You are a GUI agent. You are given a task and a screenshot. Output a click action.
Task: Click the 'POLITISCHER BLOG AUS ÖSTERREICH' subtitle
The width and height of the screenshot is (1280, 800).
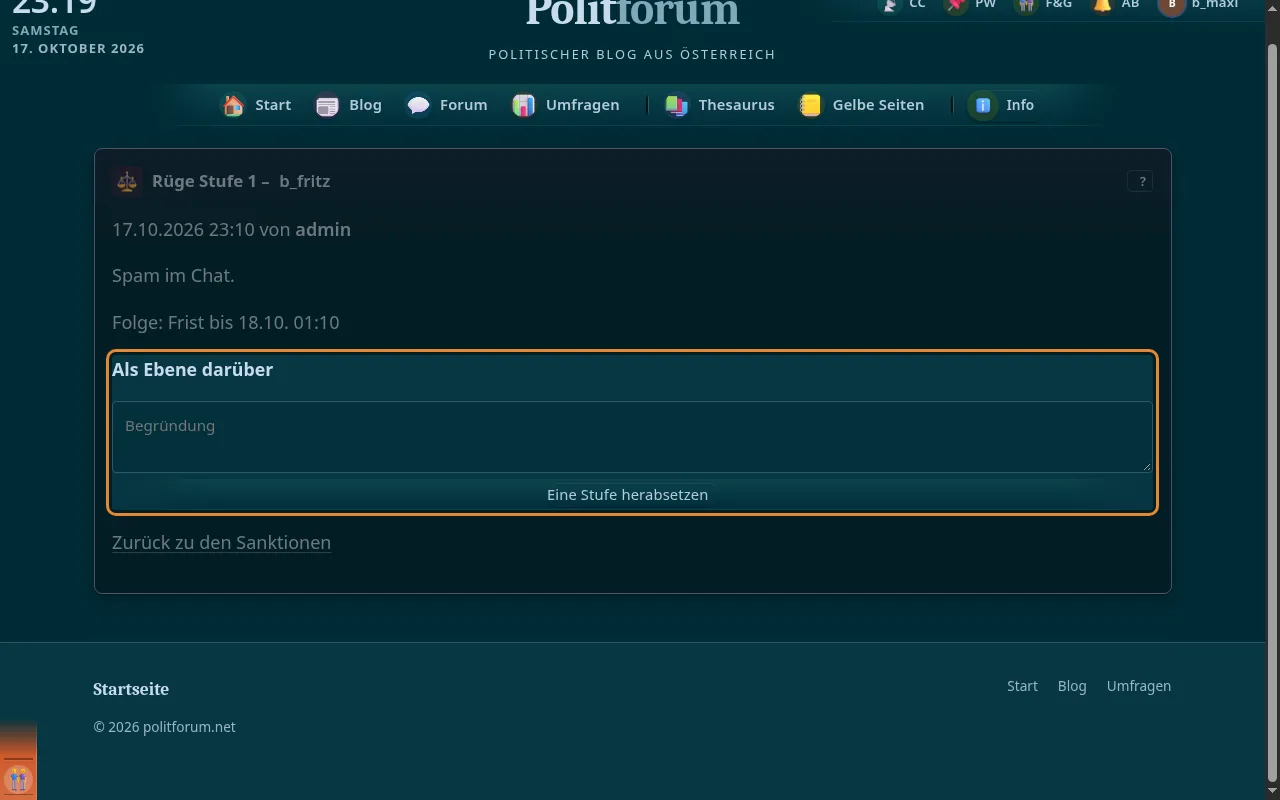tap(632, 54)
